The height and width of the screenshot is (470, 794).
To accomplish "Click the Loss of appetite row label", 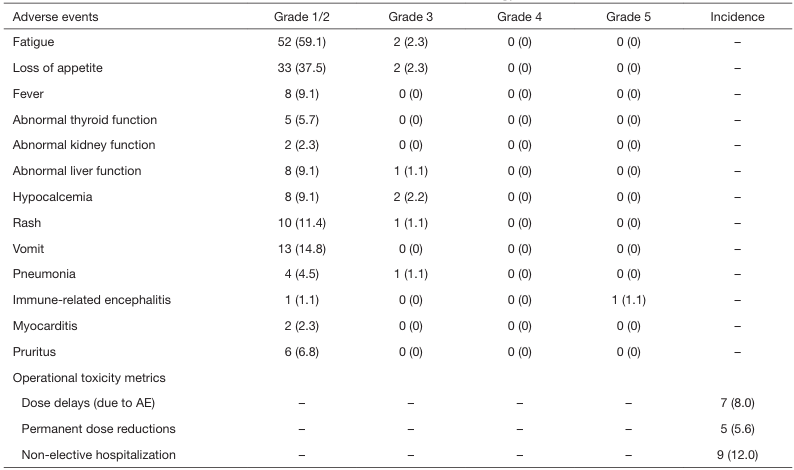I will (x=57, y=68).
